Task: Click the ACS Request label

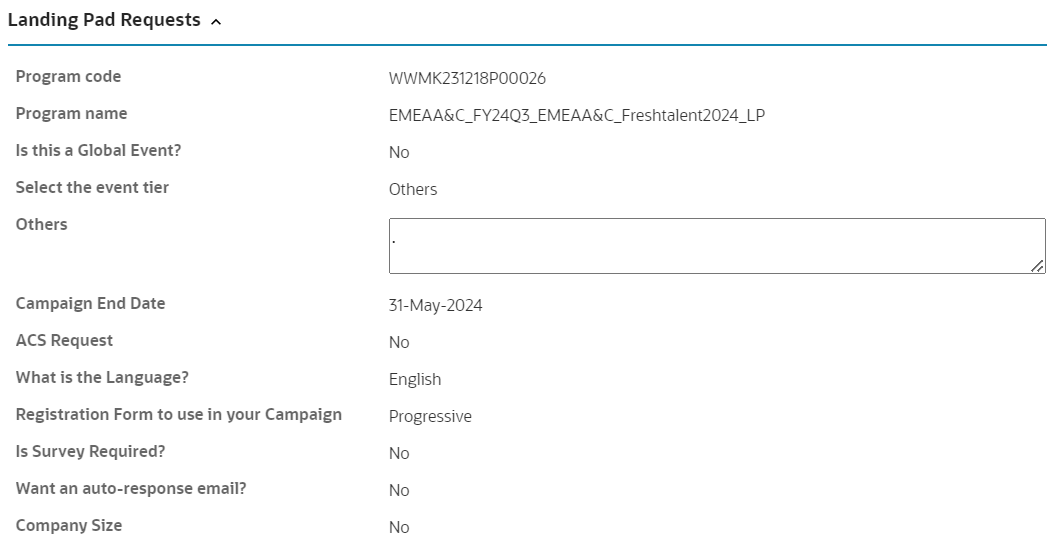Action: (x=64, y=341)
